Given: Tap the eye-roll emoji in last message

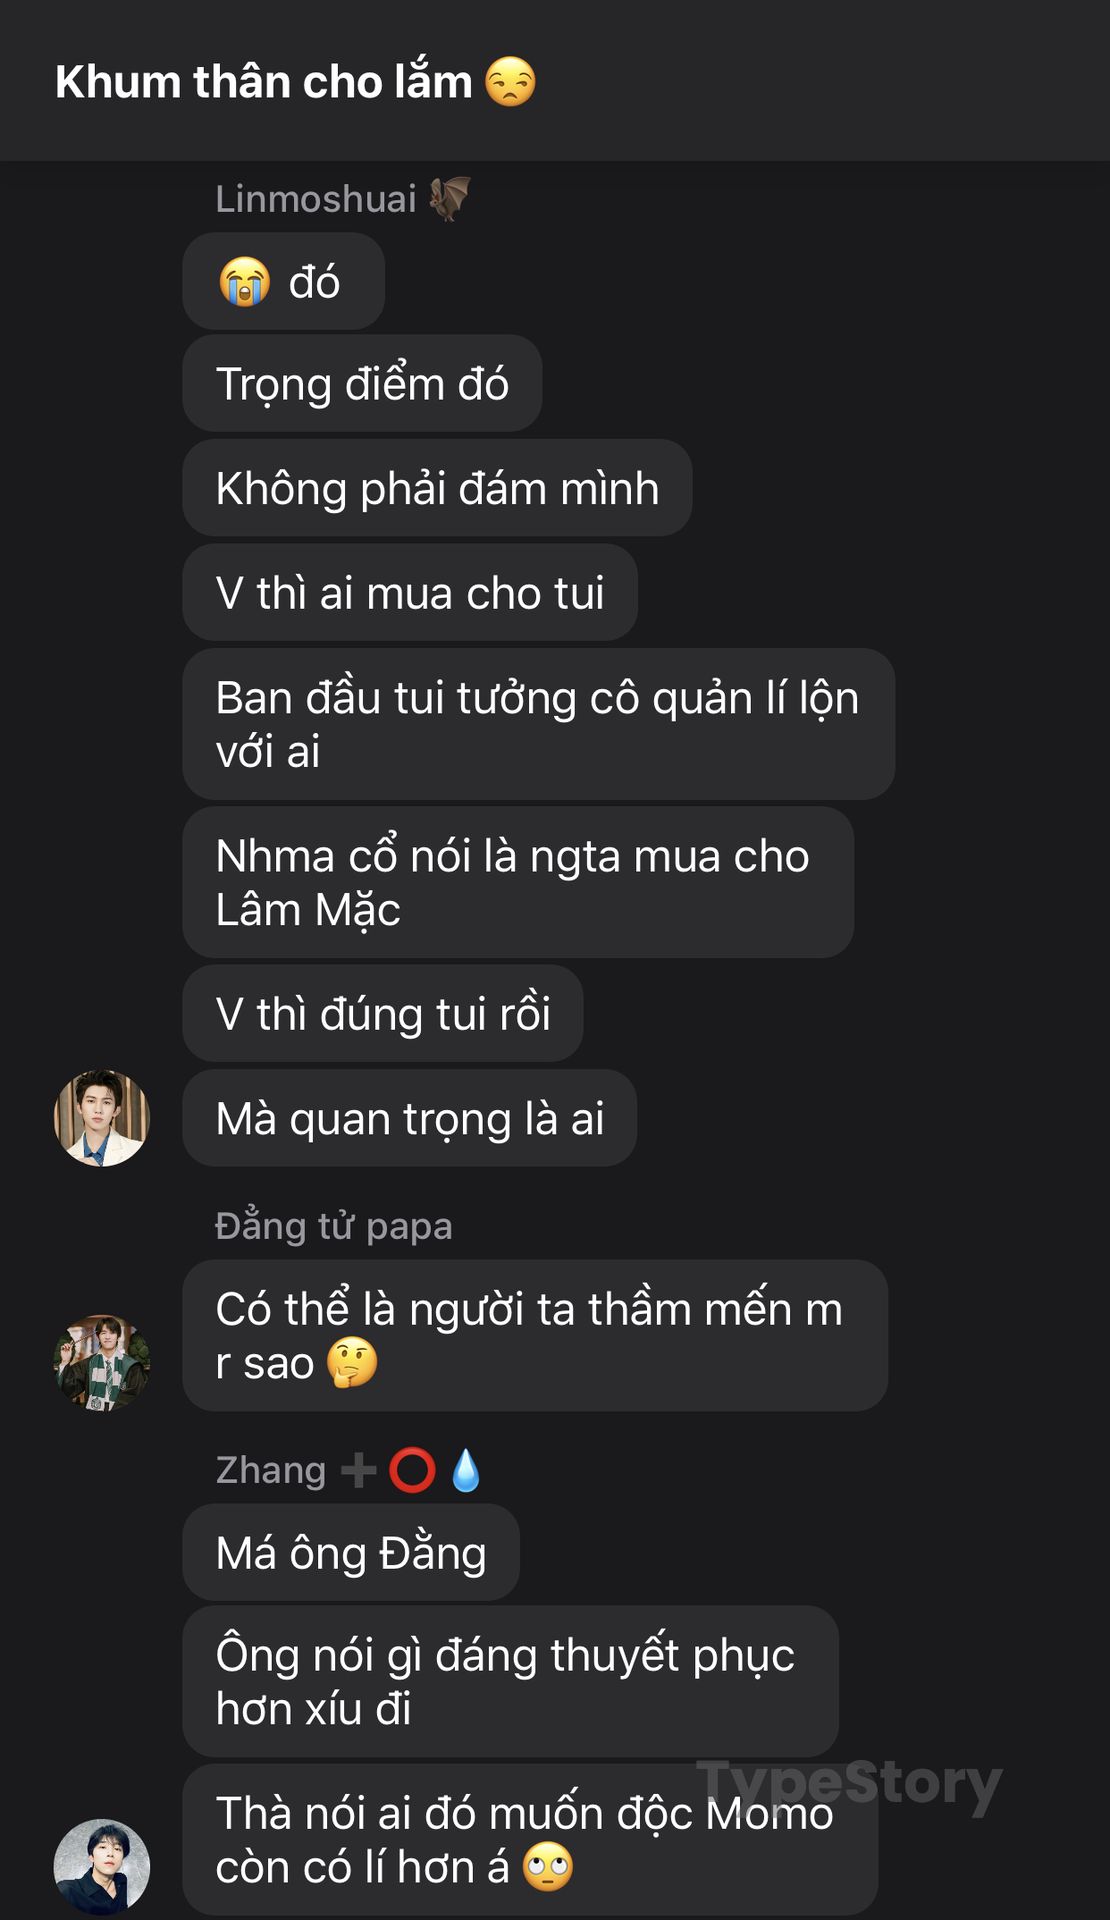Looking at the screenshot, I should click(548, 1867).
